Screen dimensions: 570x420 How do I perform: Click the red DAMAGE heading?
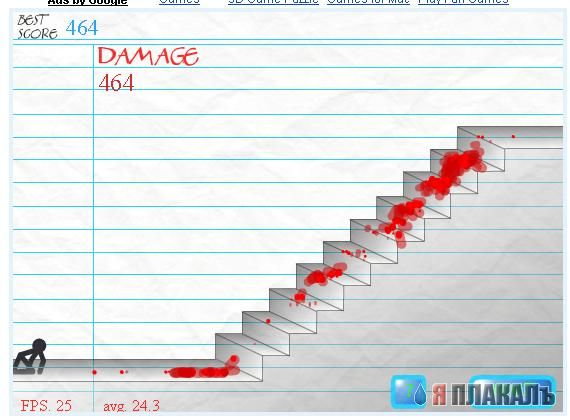coord(148,56)
